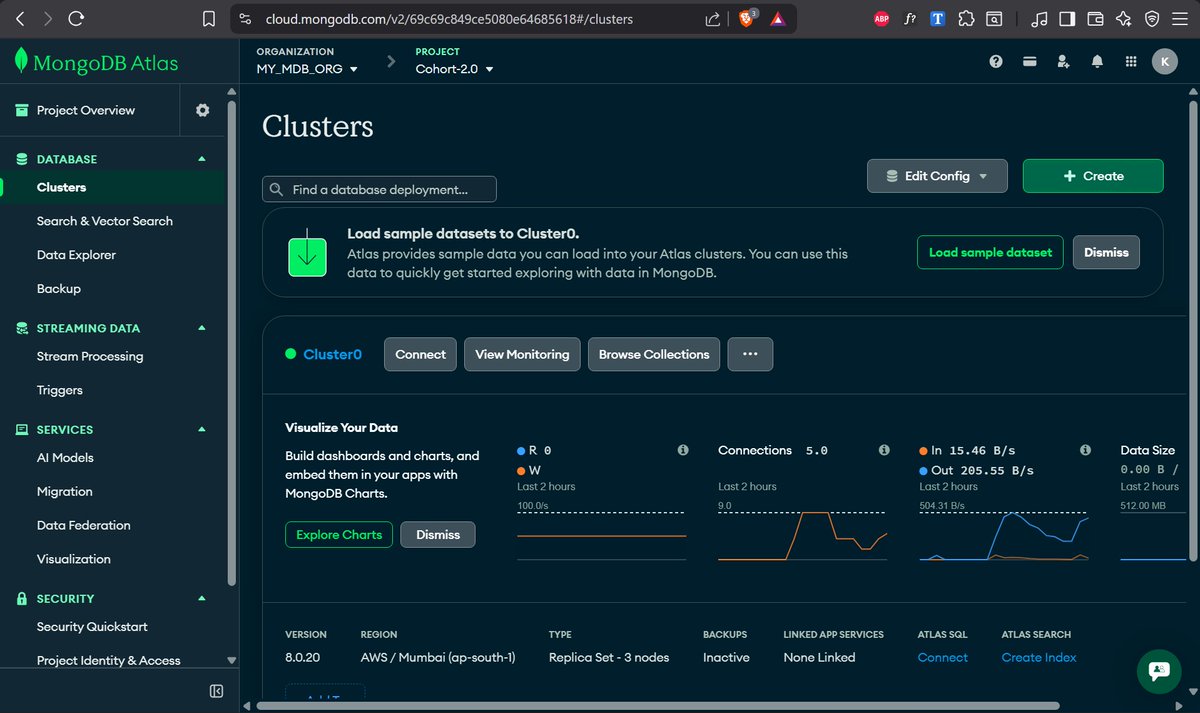1200x713 pixels.
Task: Dismiss the sample dataset banner
Action: click(x=1106, y=252)
